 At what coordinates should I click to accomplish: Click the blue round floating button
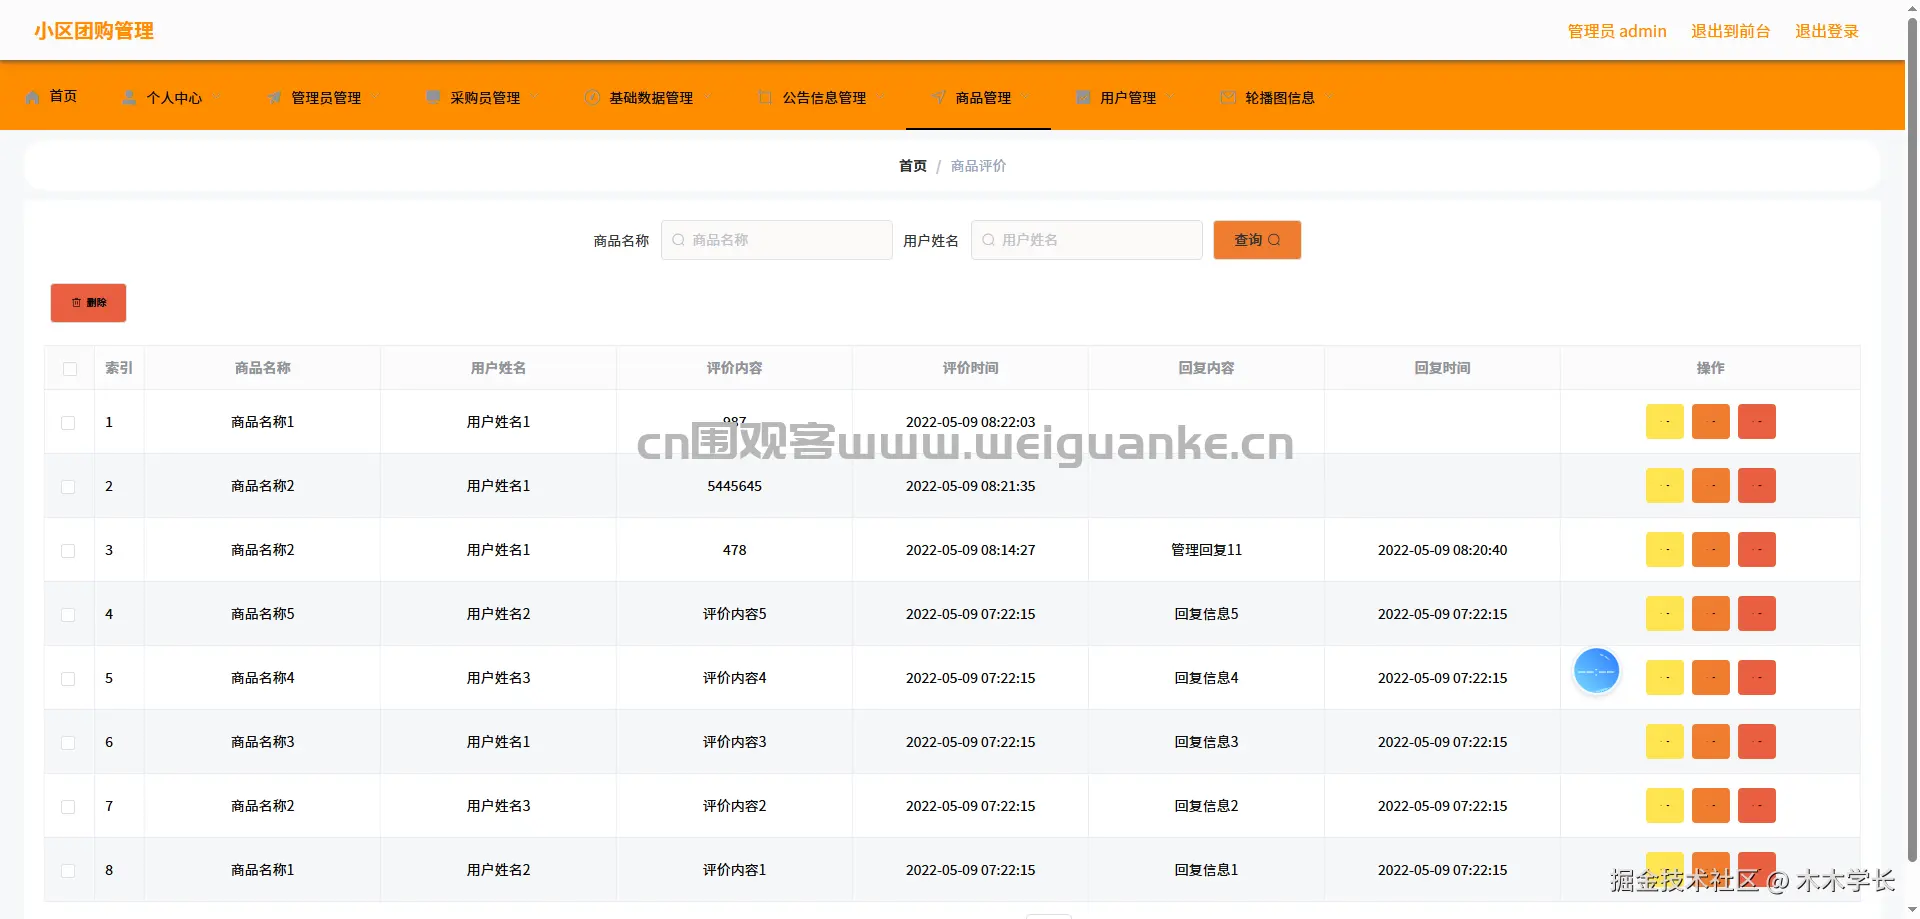(x=1596, y=671)
